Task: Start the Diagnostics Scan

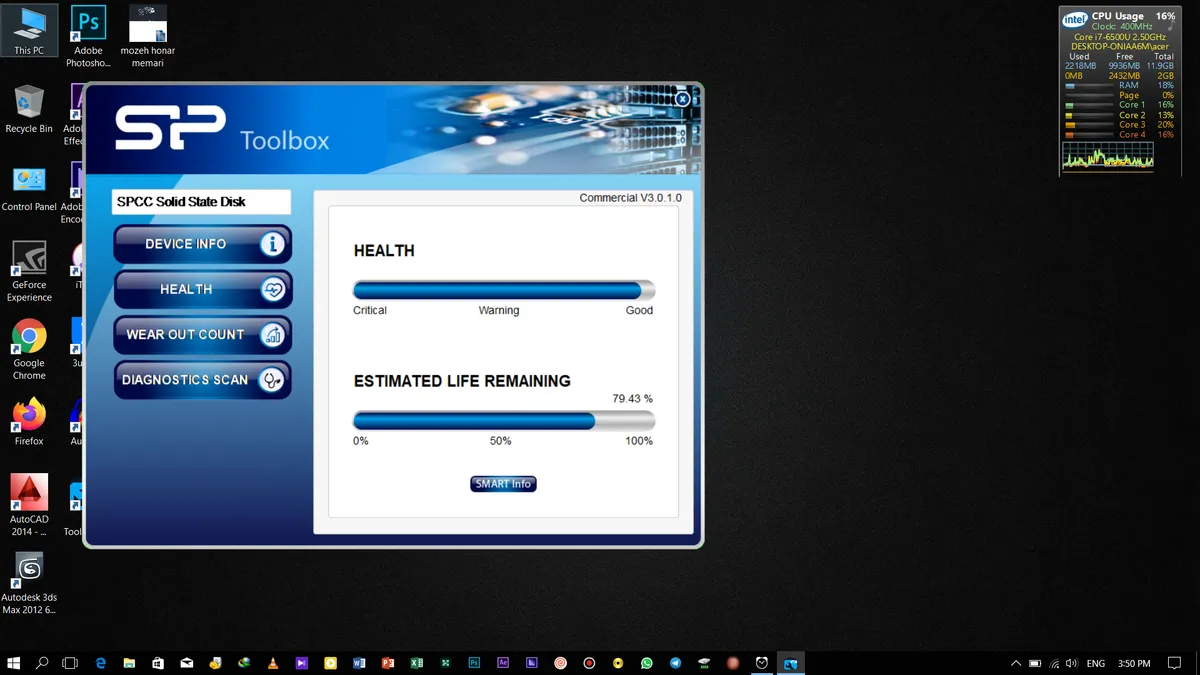Action: pyautogui.click(x=202, y=380)
